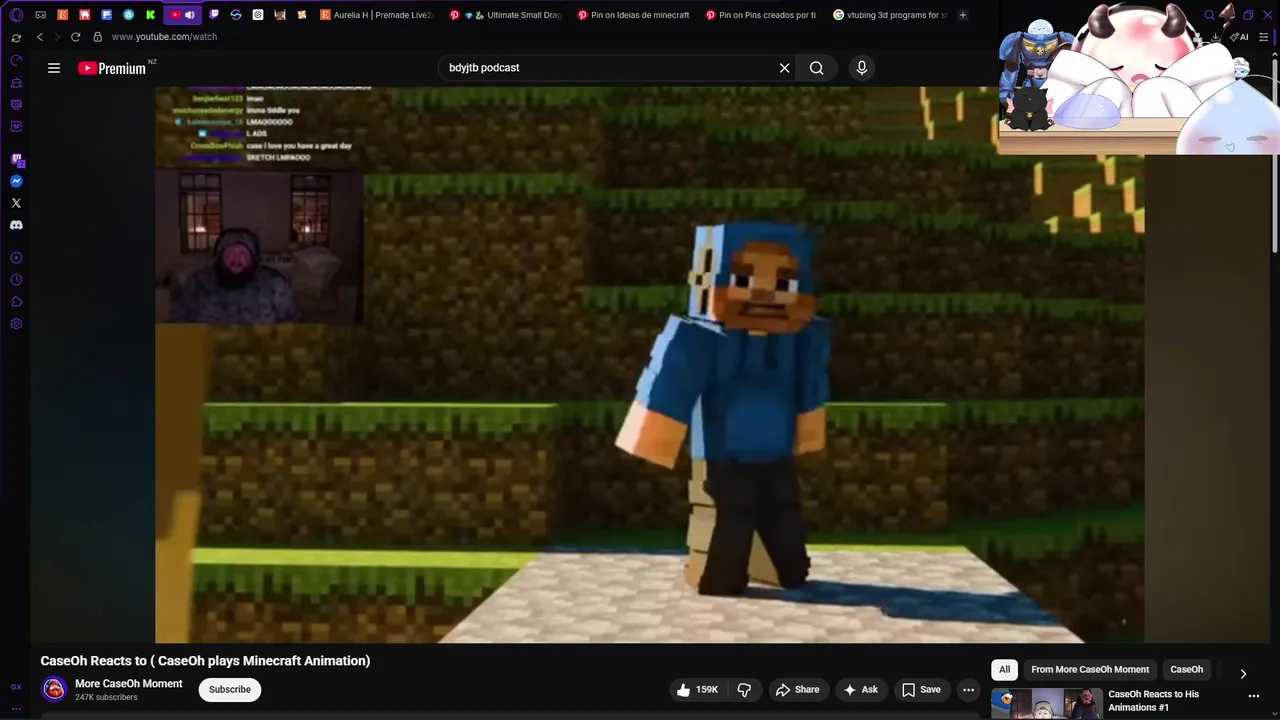Viewport: 1280px width, 720px height.
Task: Share this video
Action: (797, 690)
